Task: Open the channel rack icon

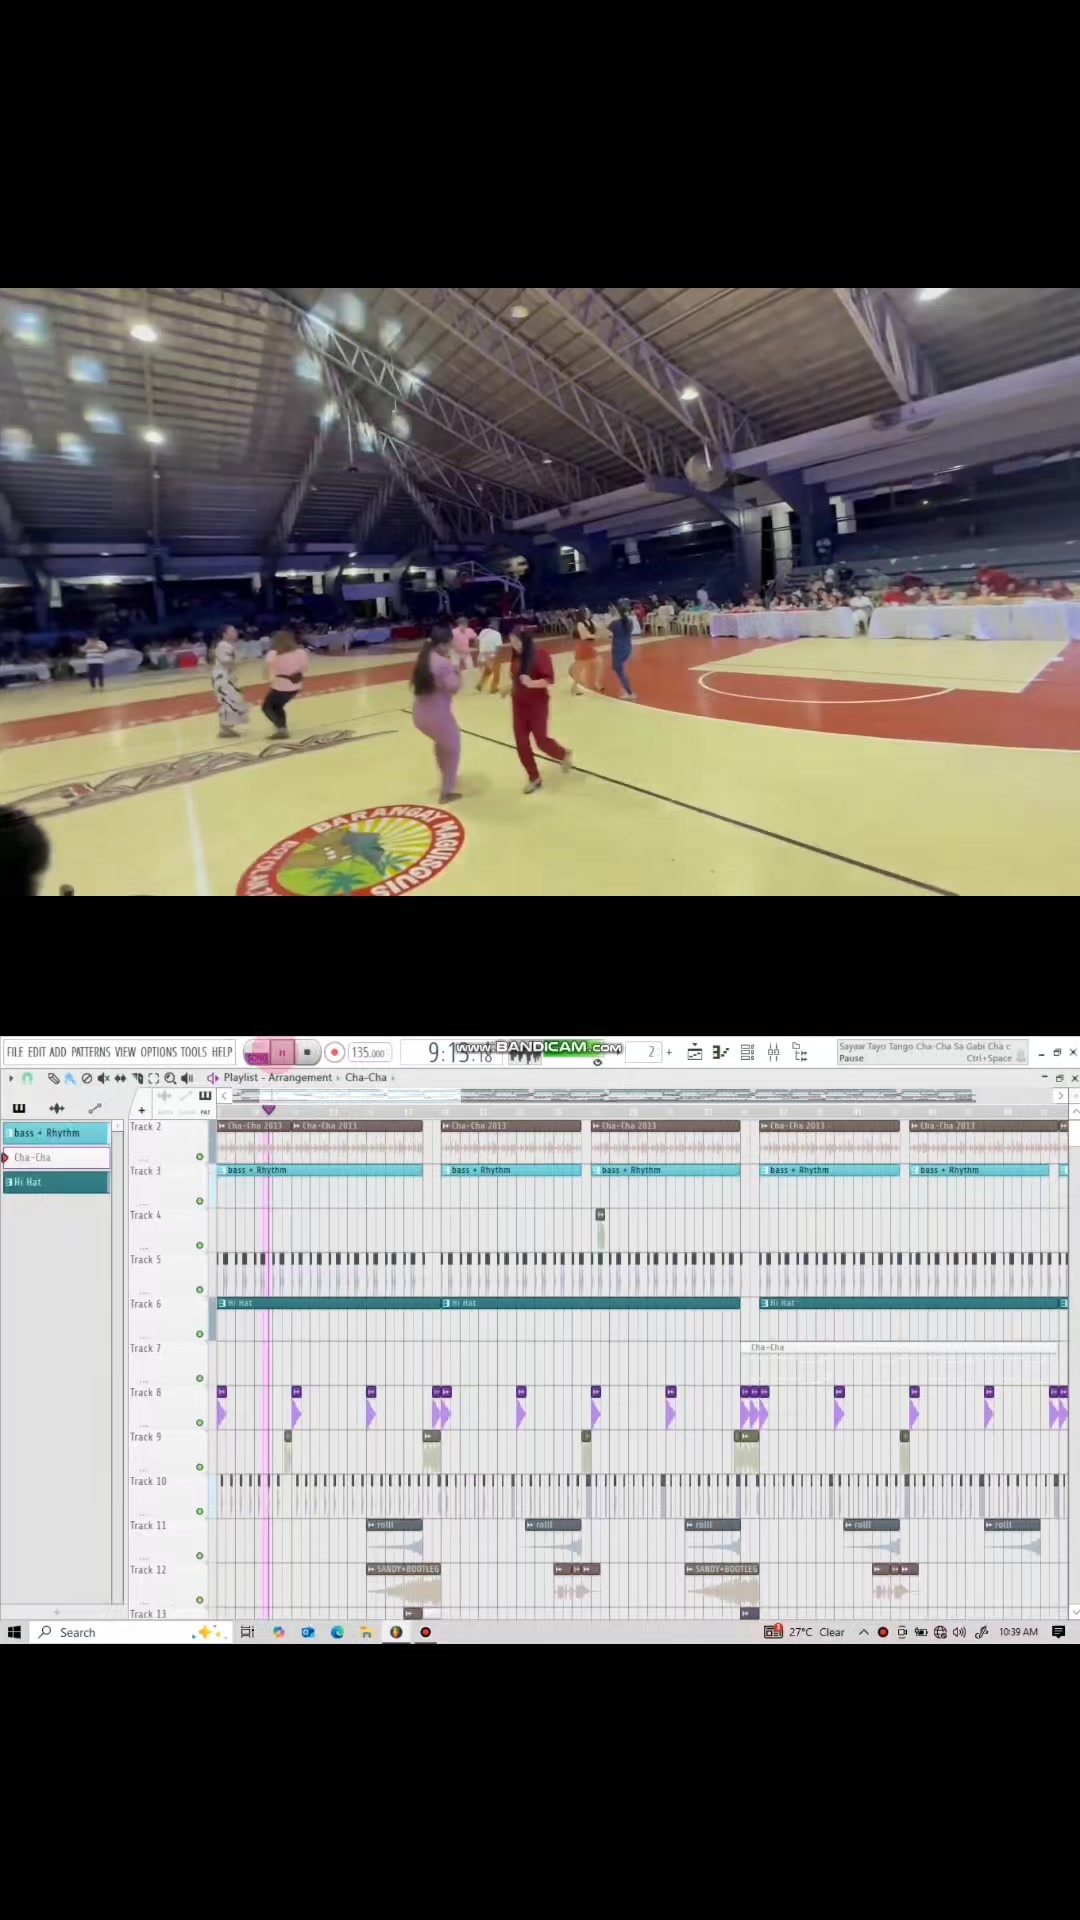Action: pyautogui.click(x=747, y=1052)
